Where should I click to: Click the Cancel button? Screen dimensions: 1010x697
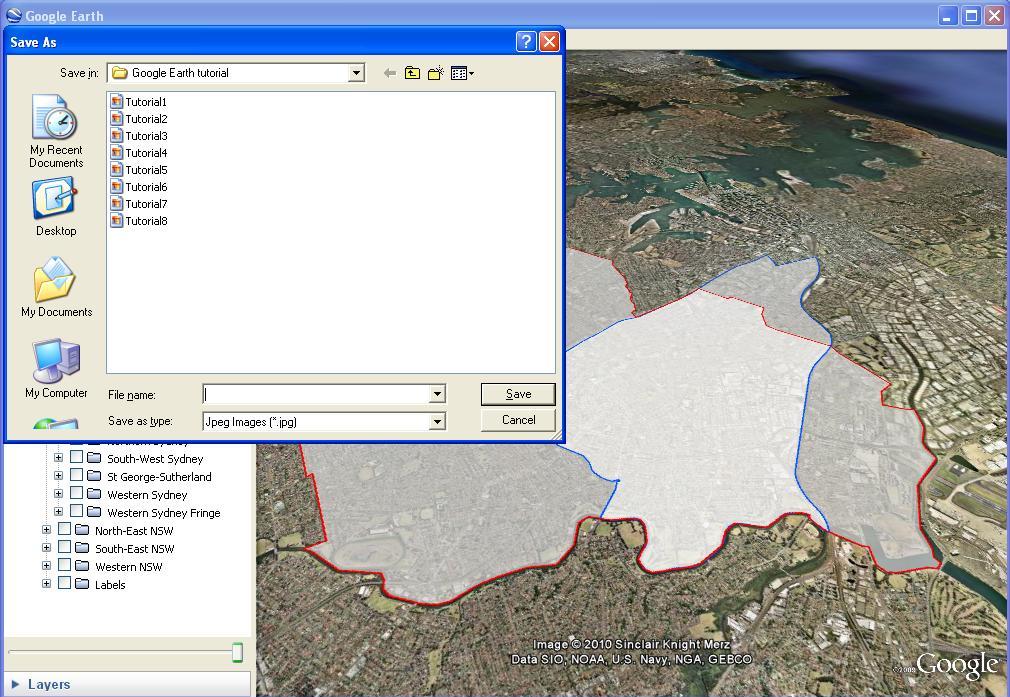tap(518, 420)
